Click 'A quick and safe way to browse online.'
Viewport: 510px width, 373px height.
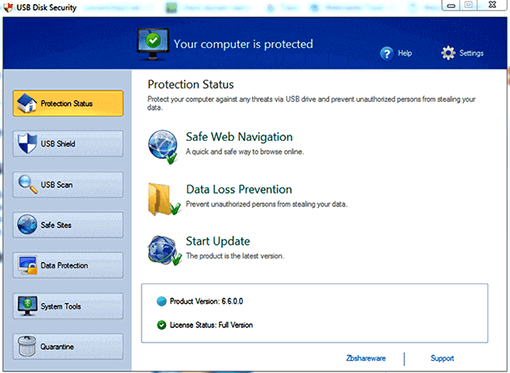[x=245, y=152]
